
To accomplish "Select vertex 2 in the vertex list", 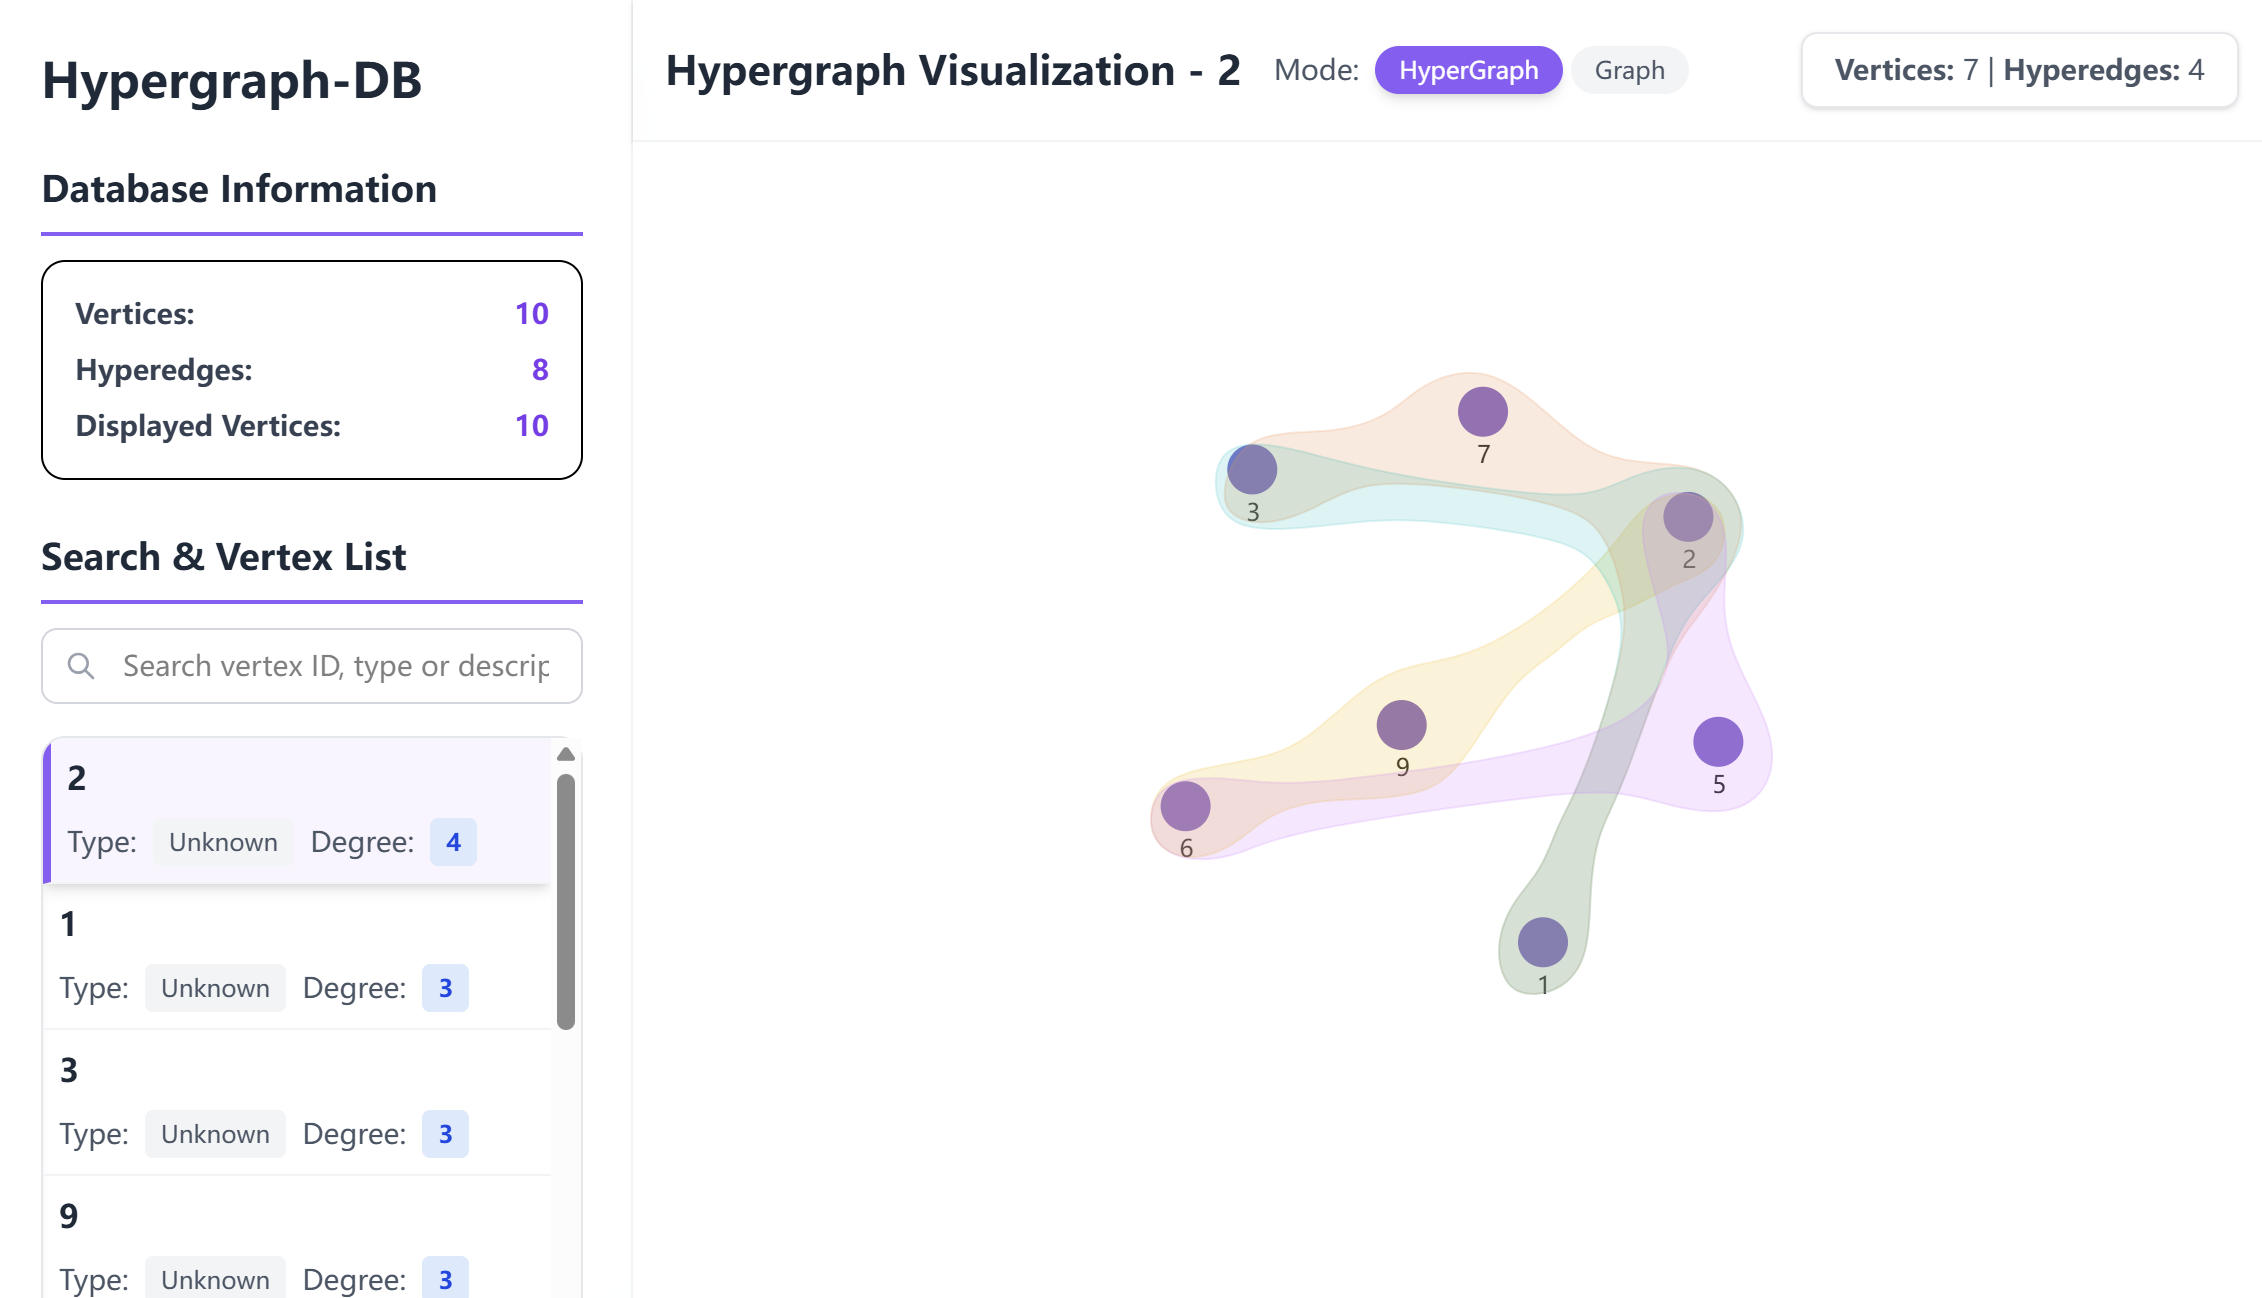I will tap(297, 811).
